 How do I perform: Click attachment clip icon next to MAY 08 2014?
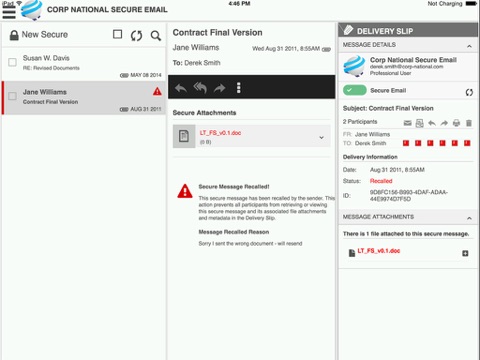point(124,75)
